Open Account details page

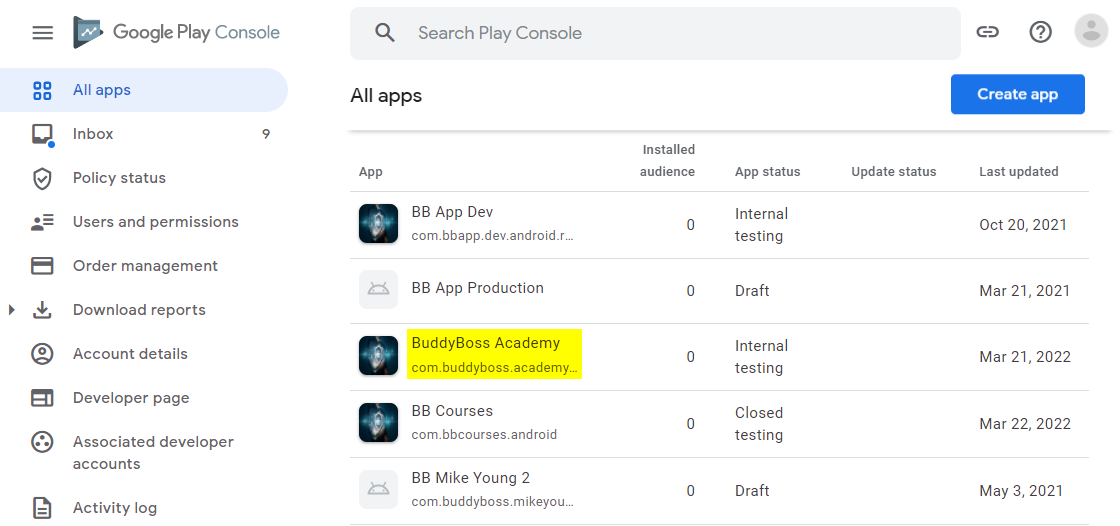[x=143, y=354]
